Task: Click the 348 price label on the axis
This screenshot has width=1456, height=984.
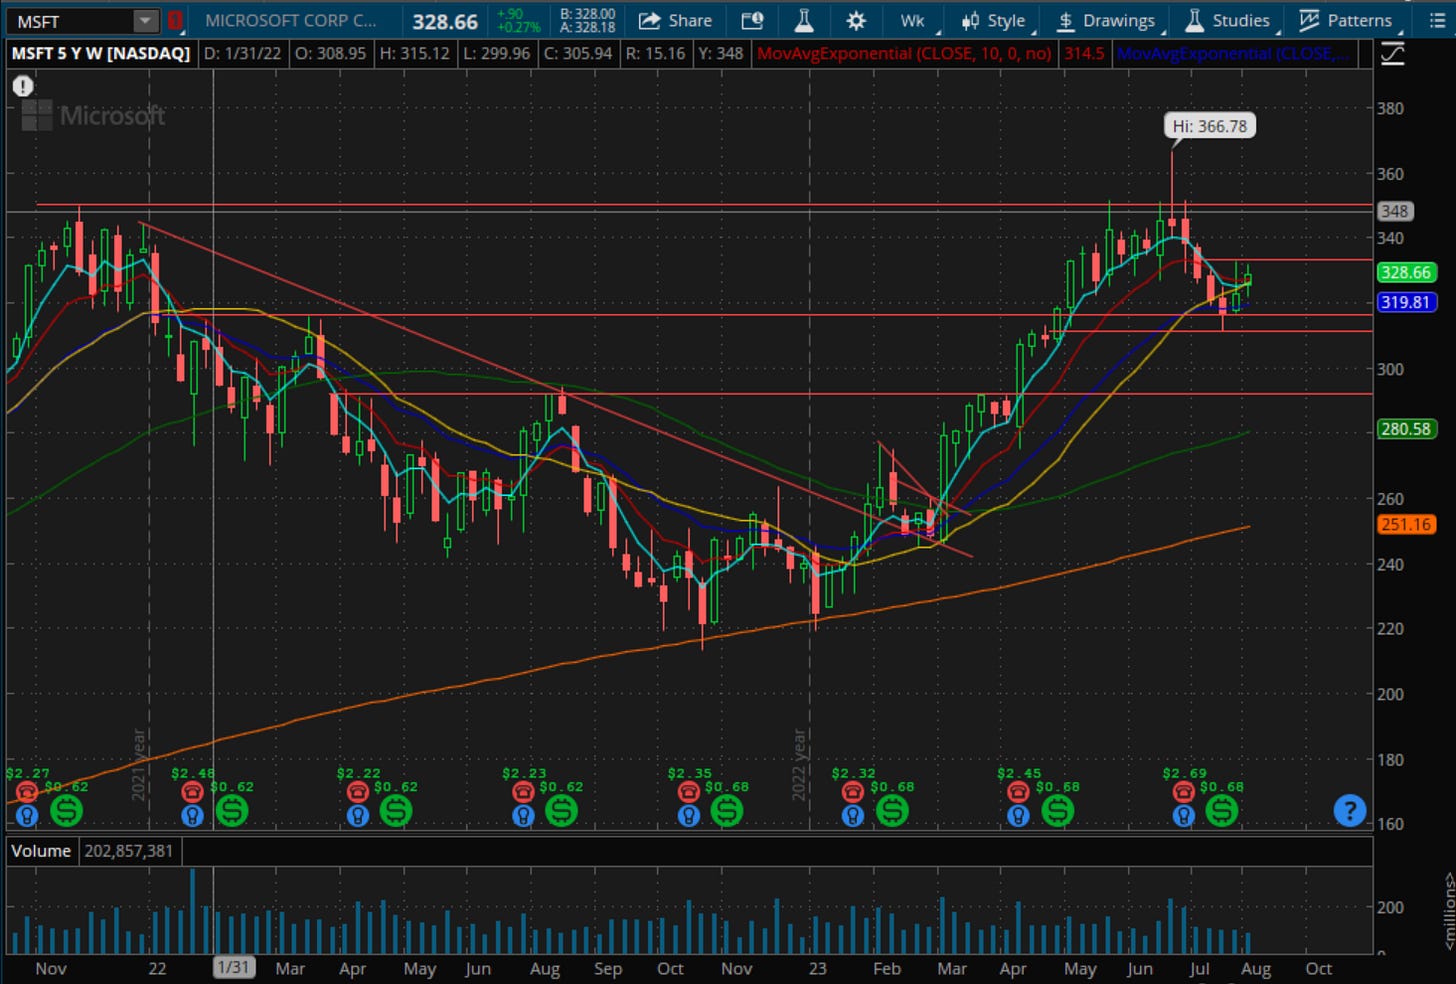Action: click(x=1394, y=211)
